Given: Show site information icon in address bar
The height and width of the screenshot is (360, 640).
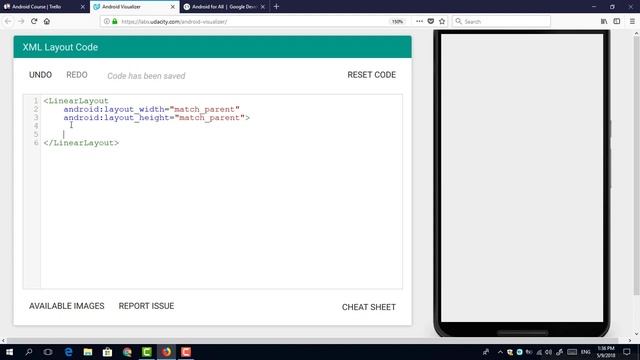Looking at the screenshot, I should [107, 21].
